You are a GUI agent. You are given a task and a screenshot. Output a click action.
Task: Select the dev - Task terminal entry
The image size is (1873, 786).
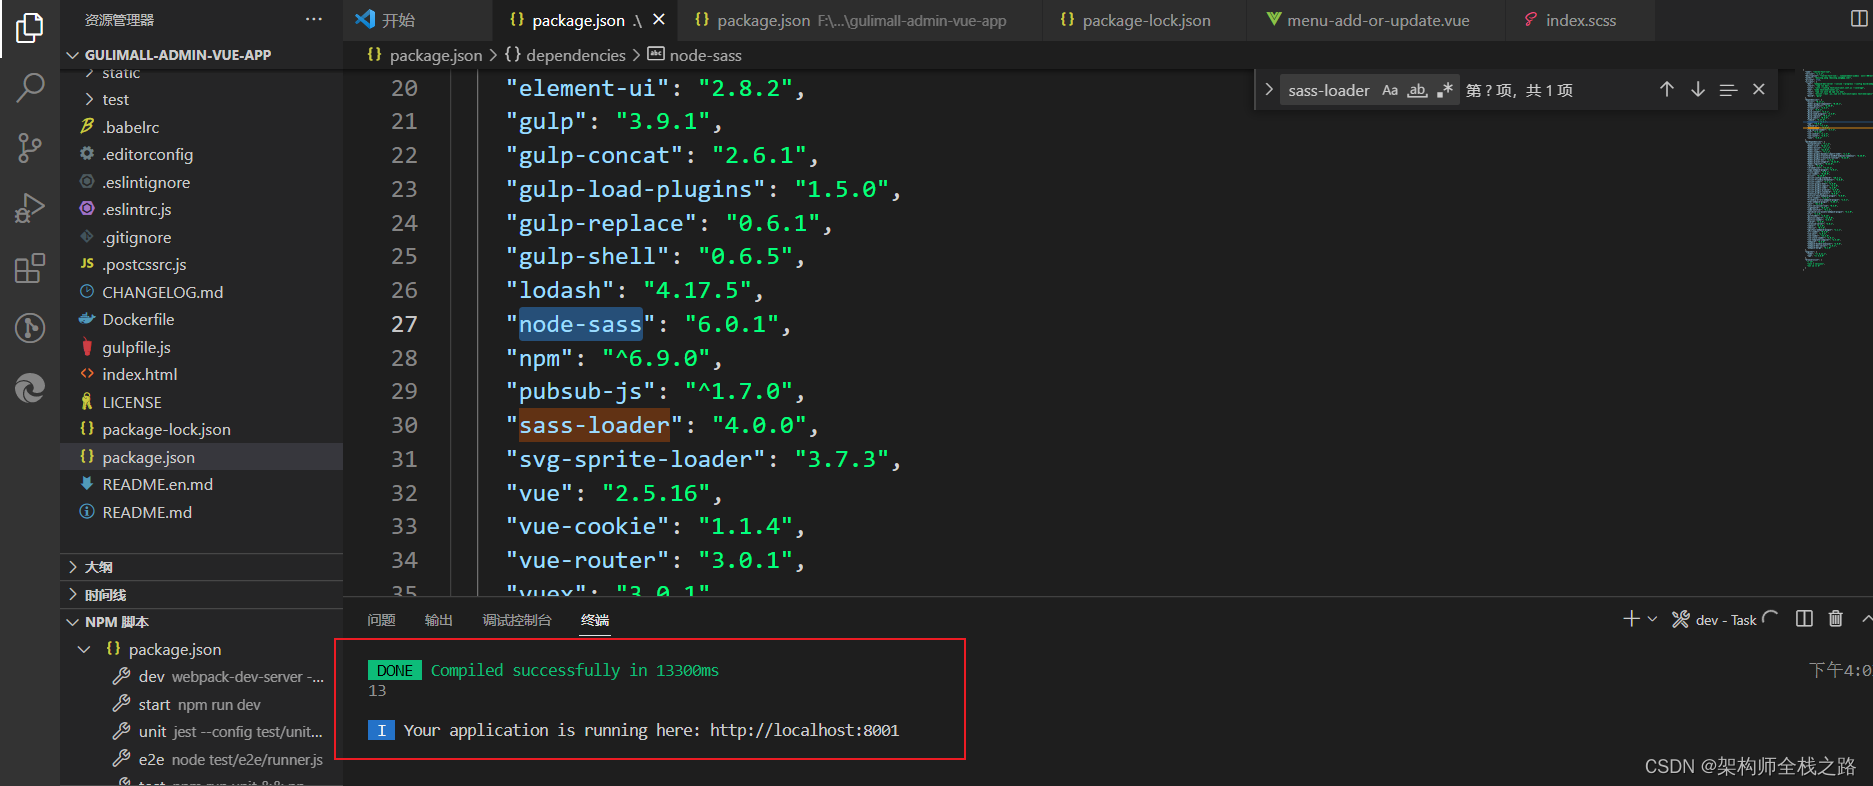[x=1725, y=620]
